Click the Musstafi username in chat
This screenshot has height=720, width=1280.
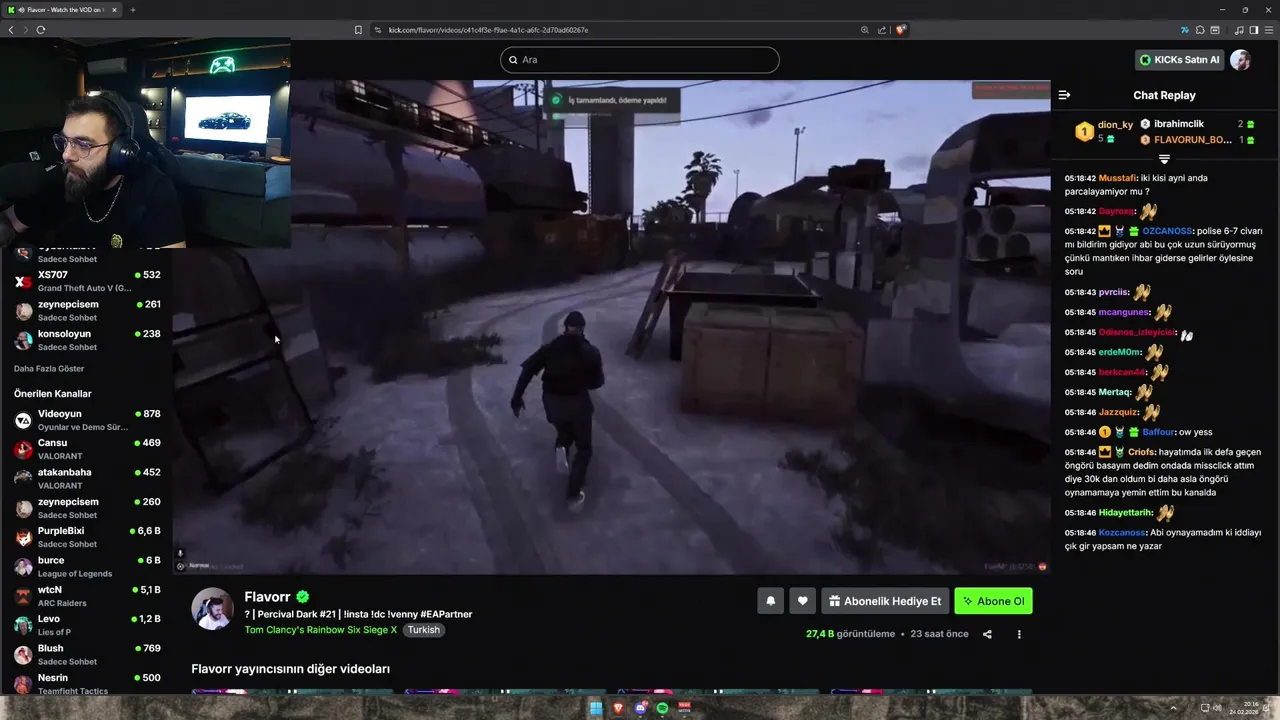(x=1117, y=178)
